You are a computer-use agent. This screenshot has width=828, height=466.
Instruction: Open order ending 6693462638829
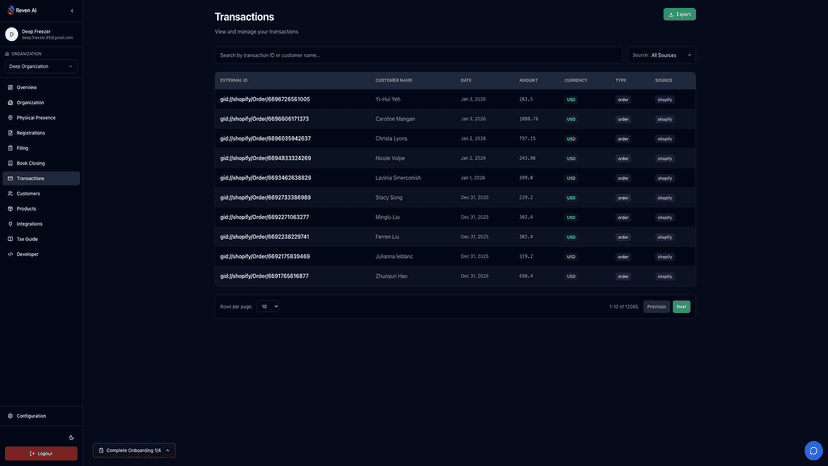266,178
